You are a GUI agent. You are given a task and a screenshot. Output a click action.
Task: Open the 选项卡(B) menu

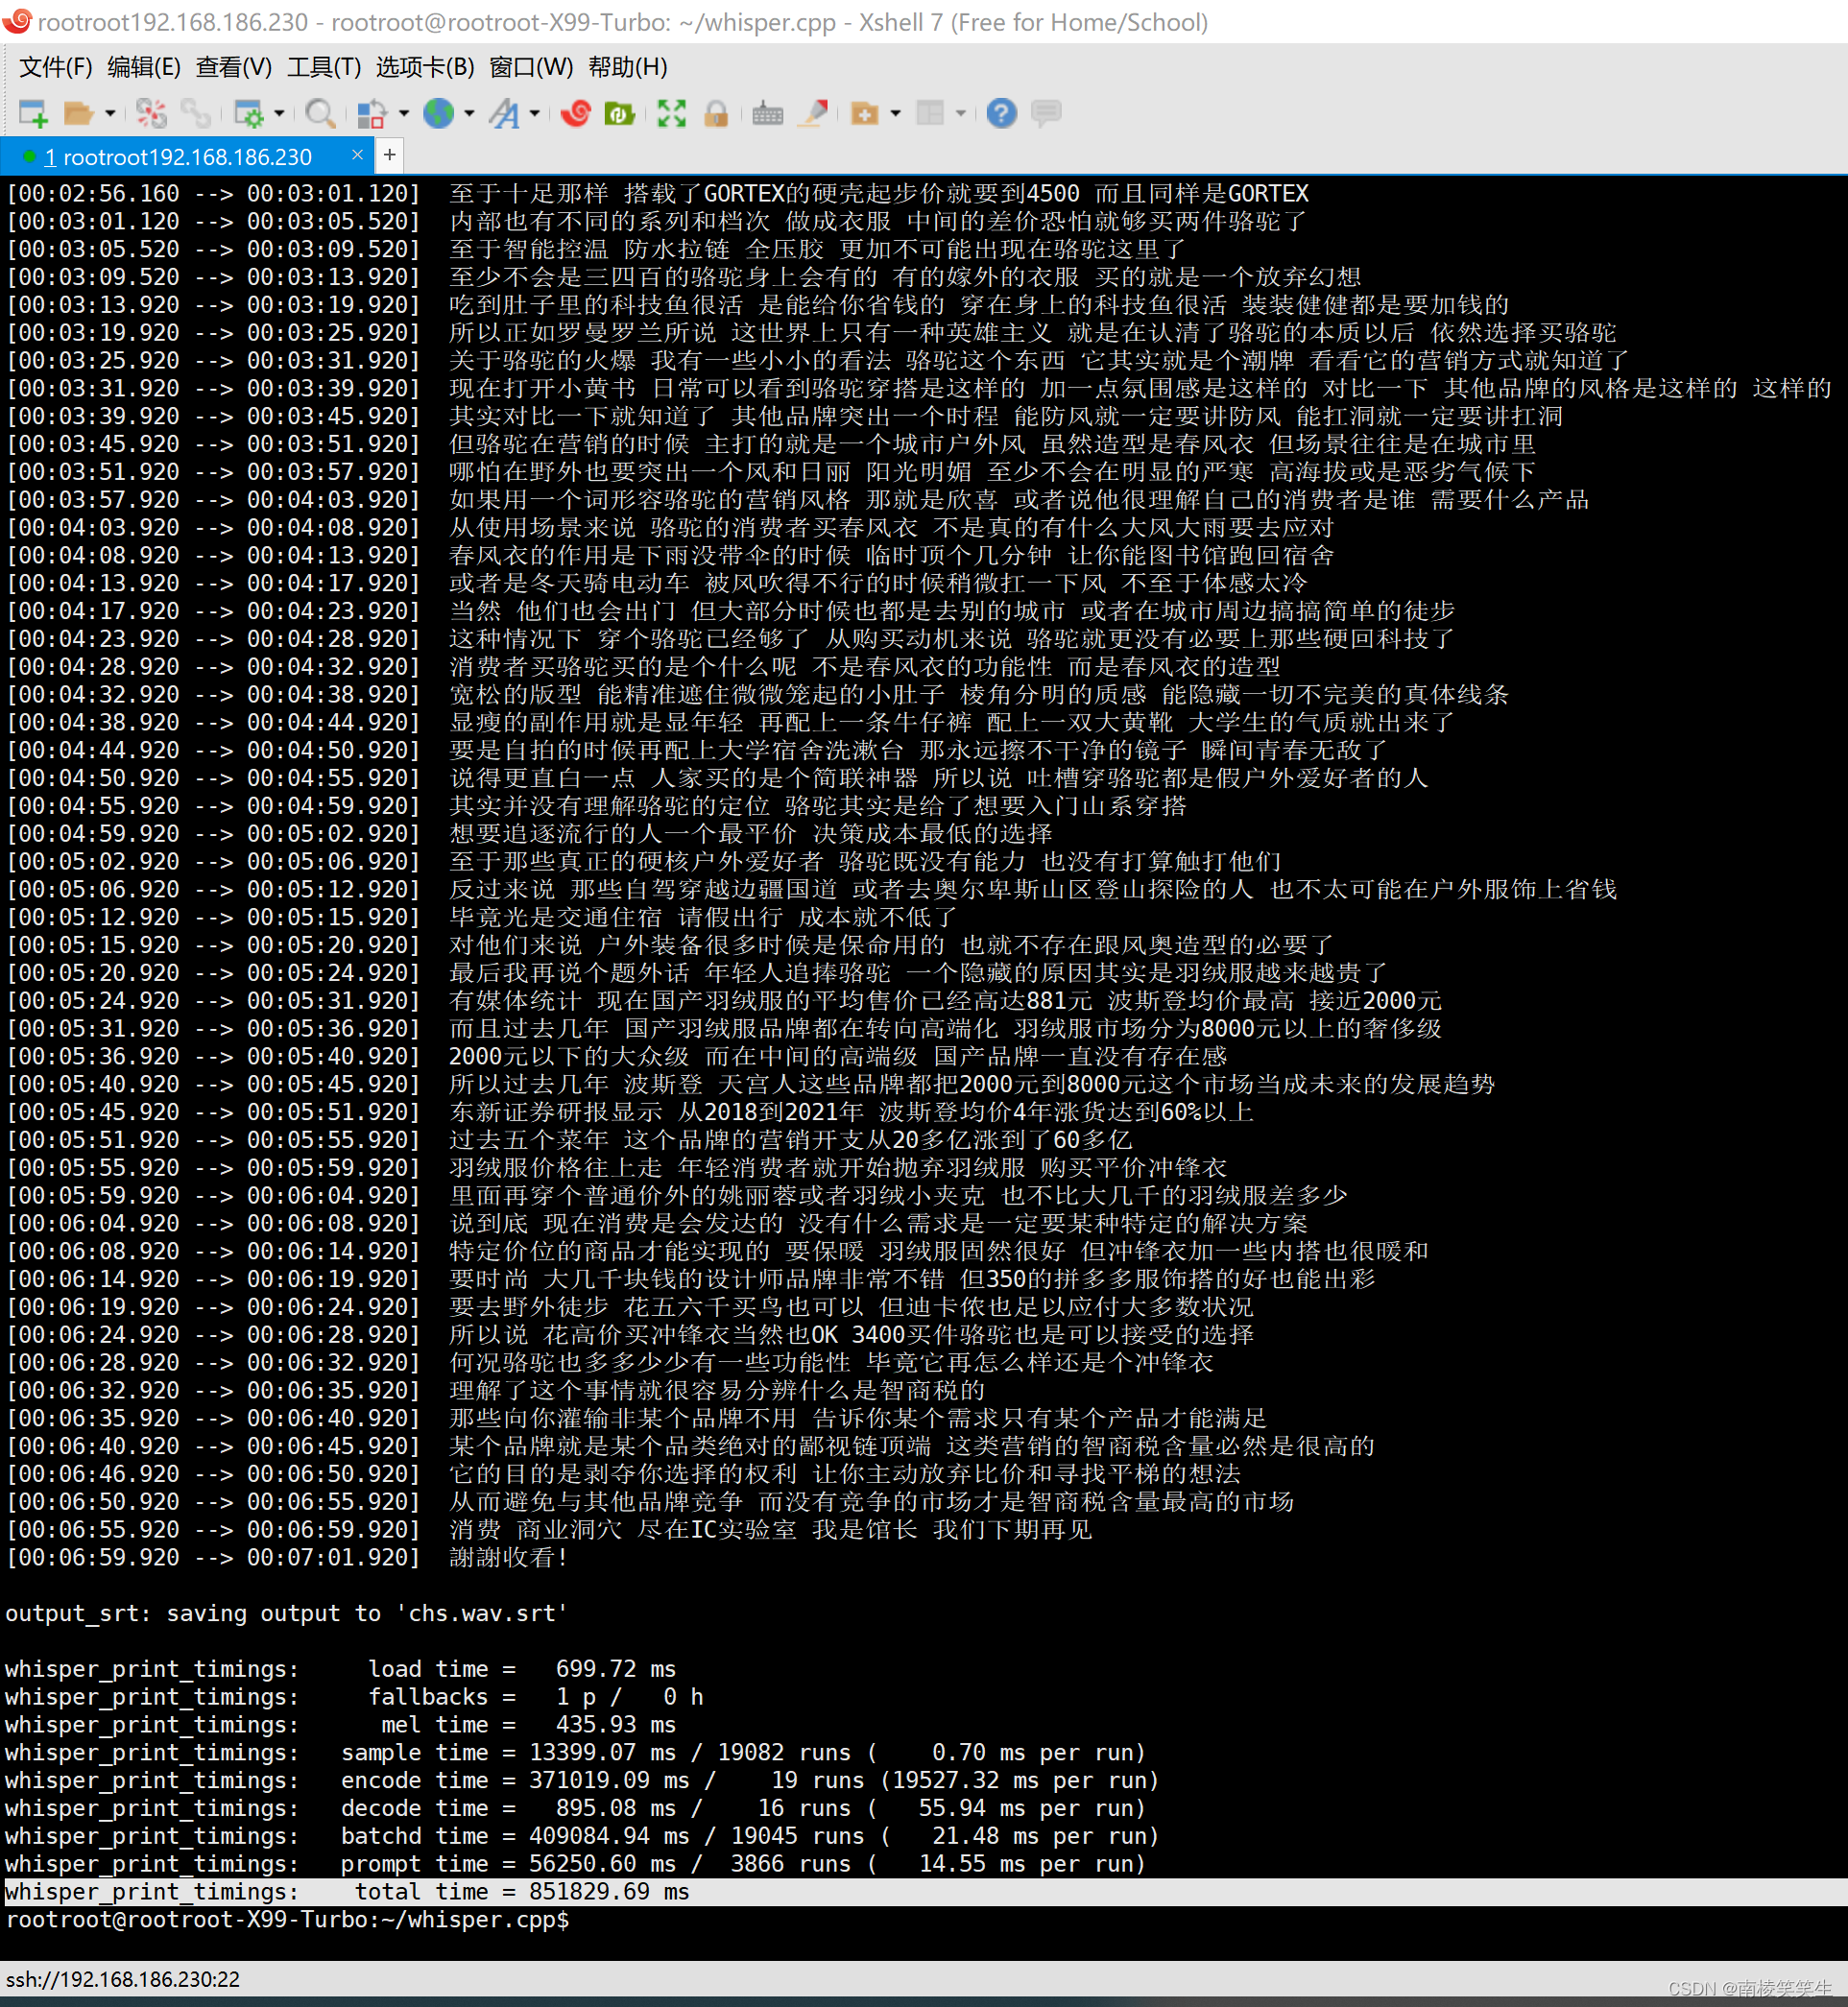click(x=424, y=67)
